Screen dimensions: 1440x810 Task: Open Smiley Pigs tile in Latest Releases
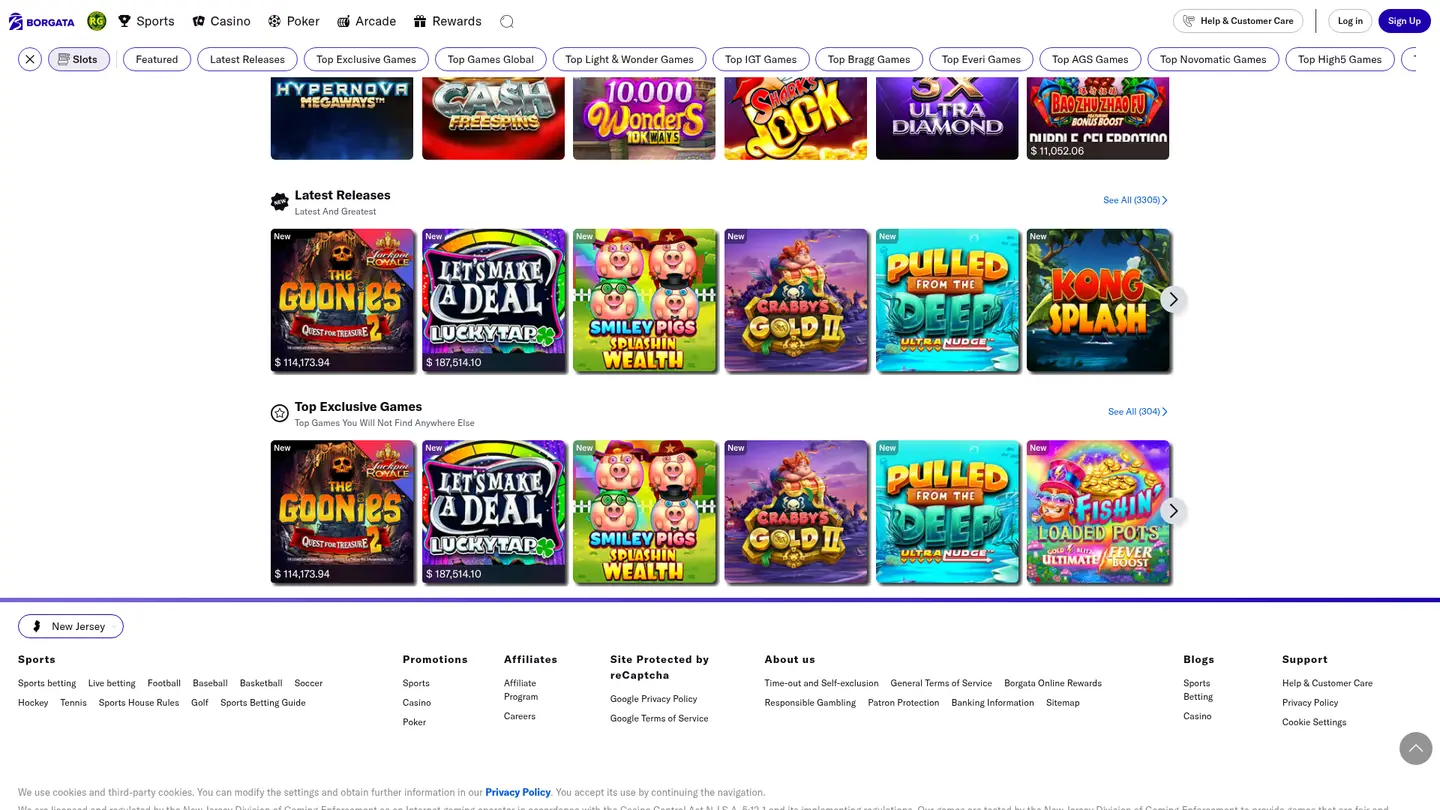[x=644, y=300]
